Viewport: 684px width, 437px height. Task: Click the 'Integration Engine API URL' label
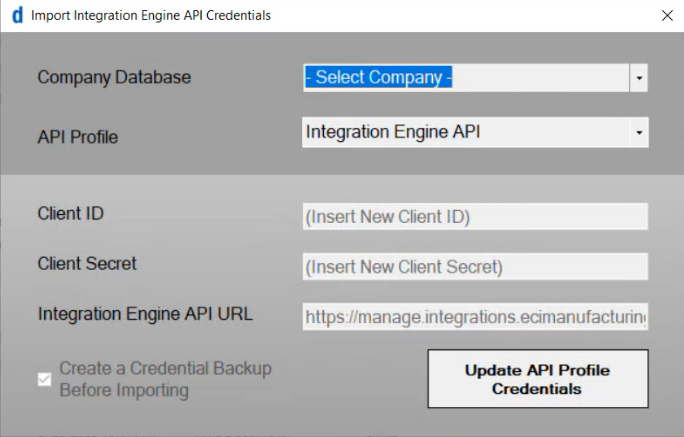click(145, 314)
